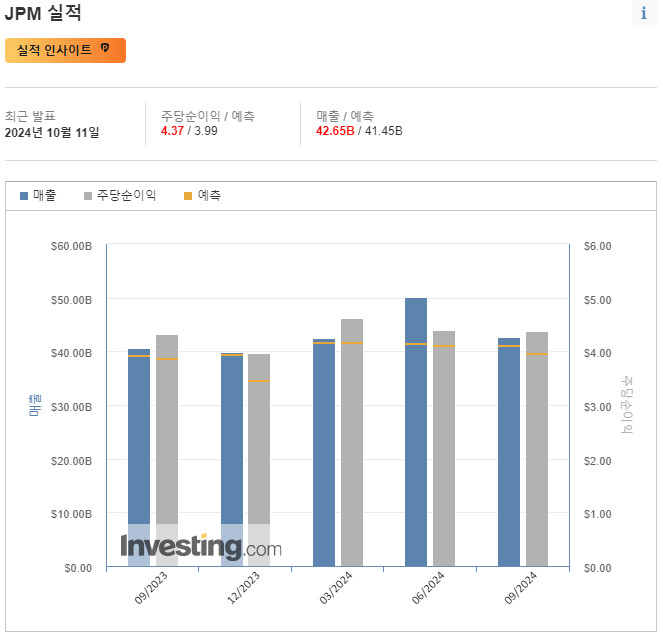
Task: Click the $50.00B left axis label
Action: tap(71, 300)
